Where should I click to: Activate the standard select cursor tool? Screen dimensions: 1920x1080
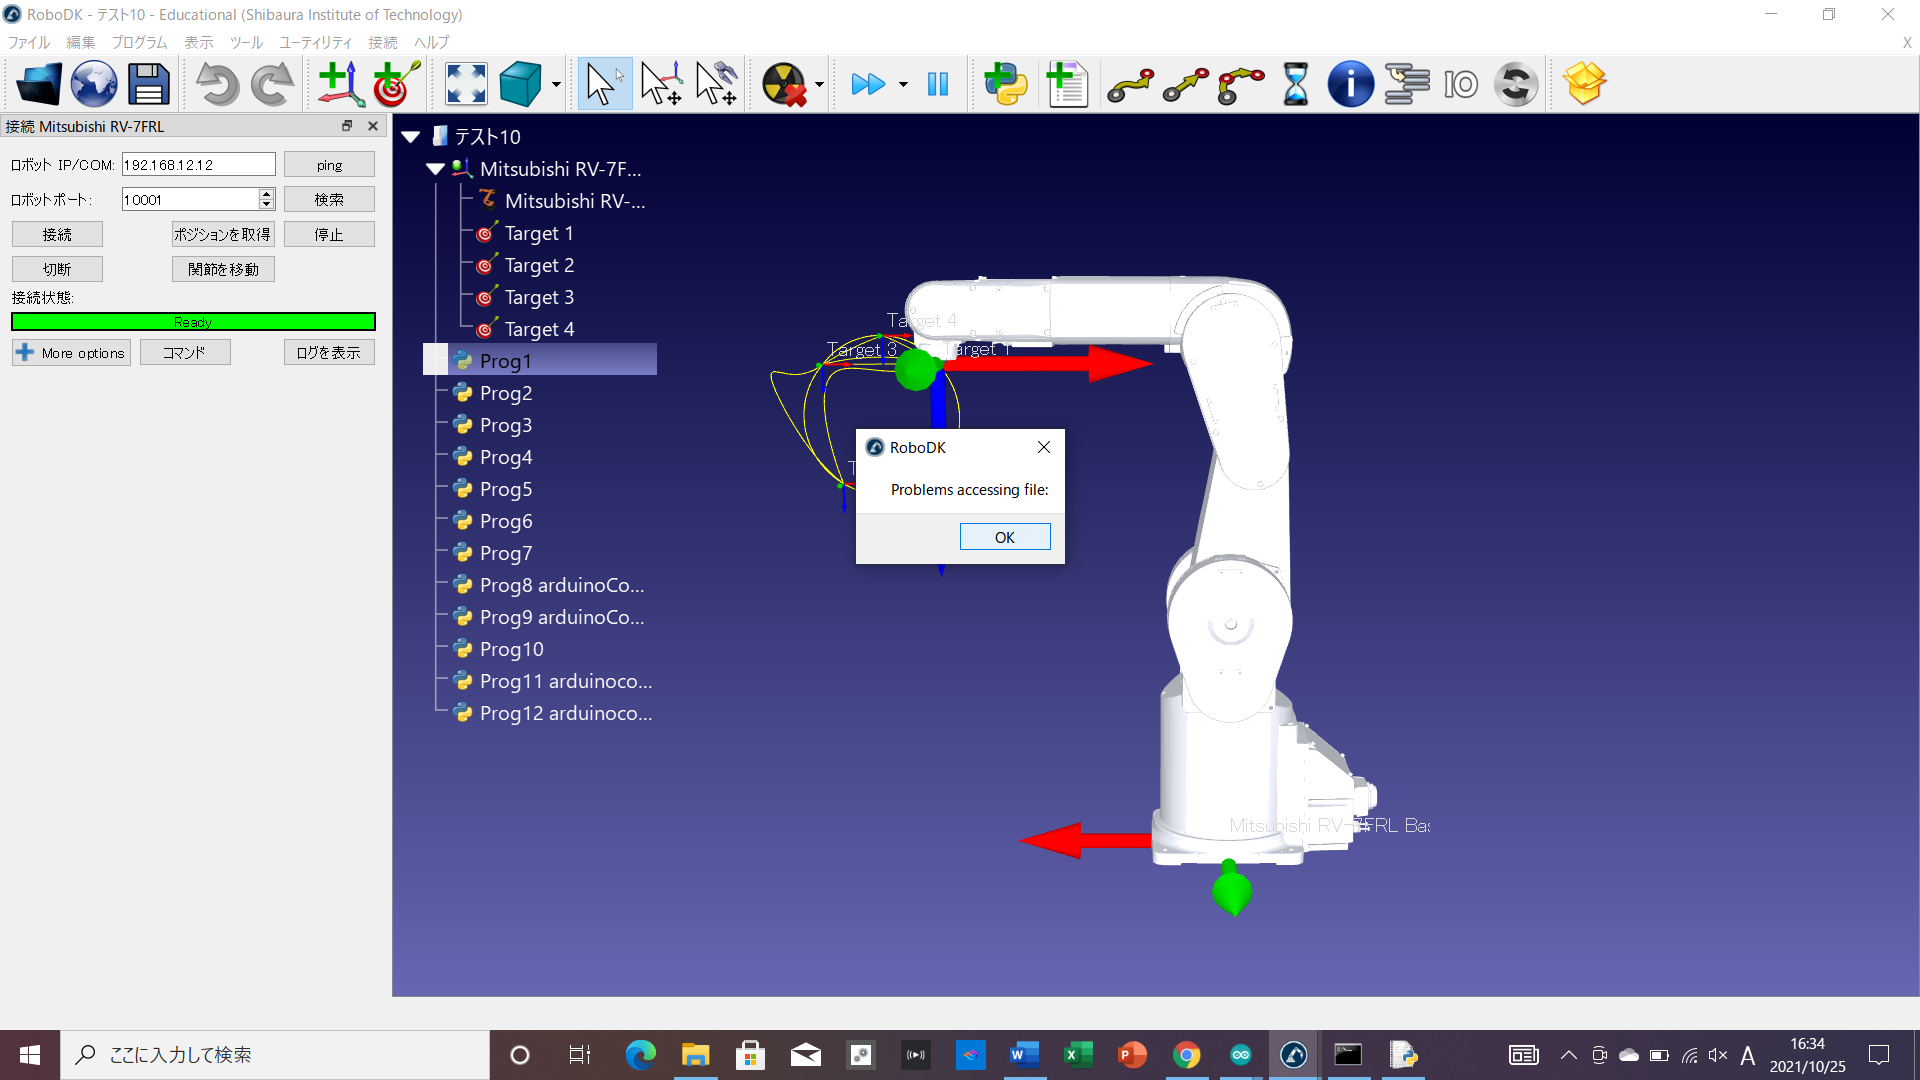[x=604, y=84]
